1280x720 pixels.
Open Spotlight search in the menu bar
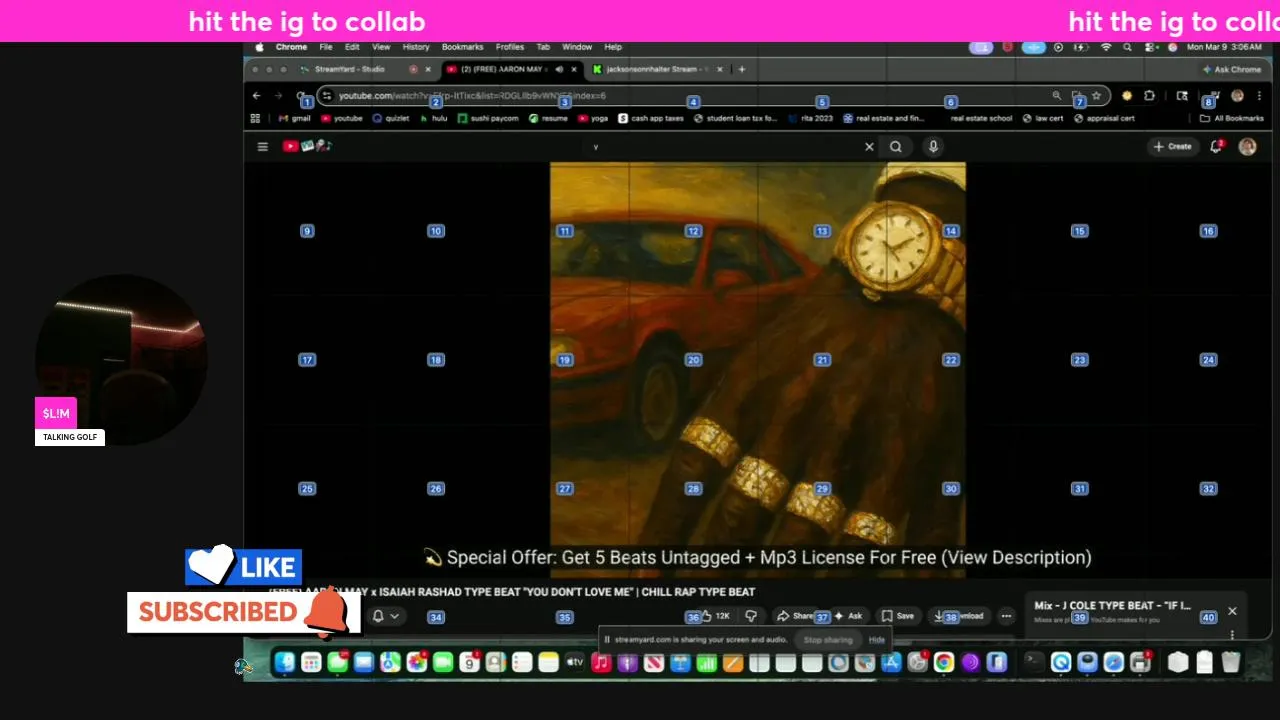coord(1127,47)
